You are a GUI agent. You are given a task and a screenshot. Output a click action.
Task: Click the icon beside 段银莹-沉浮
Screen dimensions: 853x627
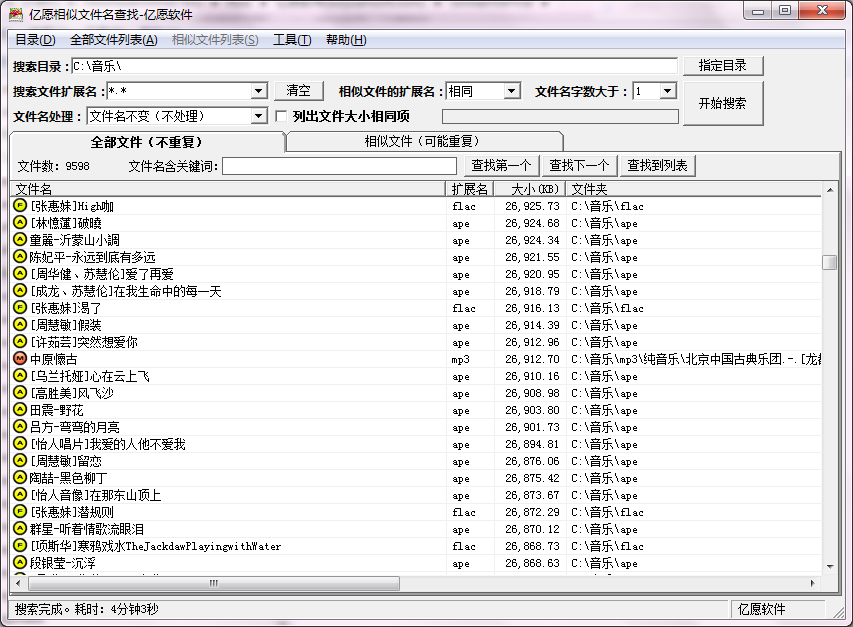[x=19, y=562]
